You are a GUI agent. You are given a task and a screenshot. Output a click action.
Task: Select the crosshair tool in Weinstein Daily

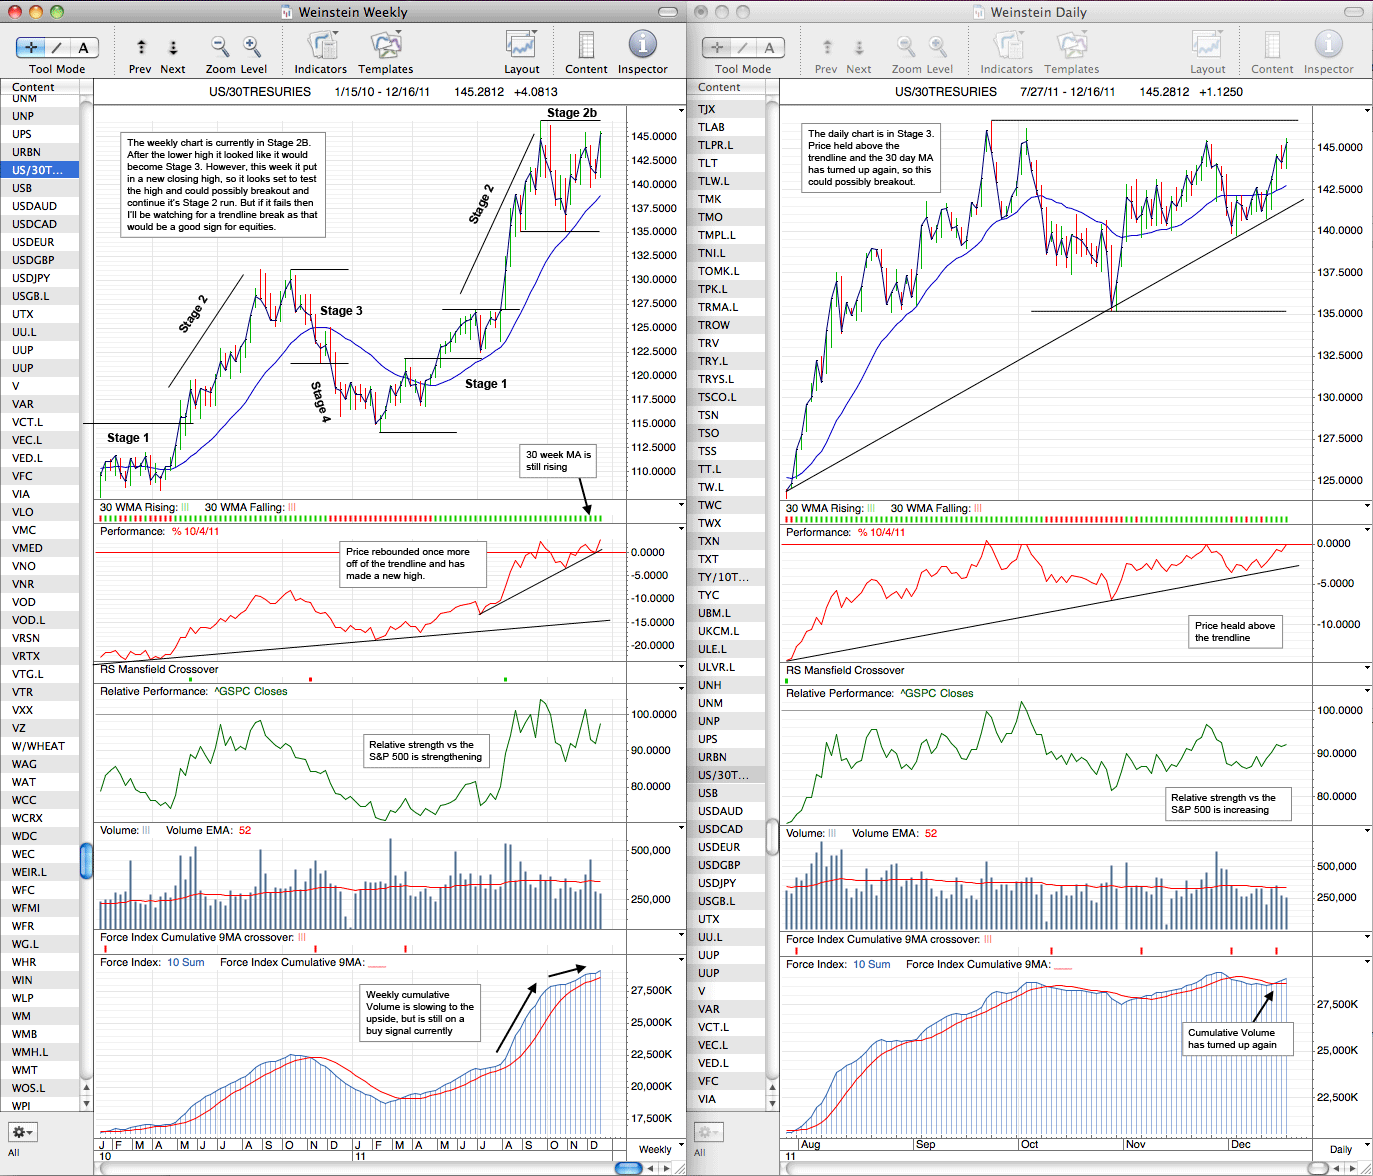point(717,47)
